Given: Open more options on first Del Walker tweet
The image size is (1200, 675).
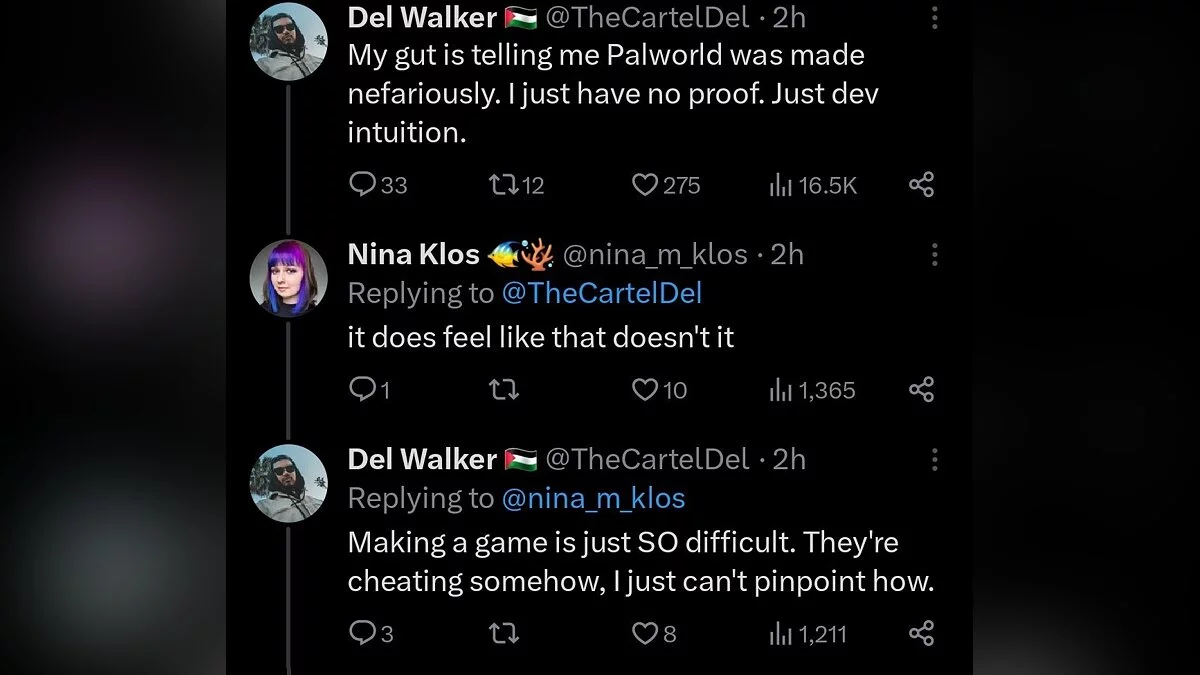Looking at the screenshot, I should pos(934,18).
